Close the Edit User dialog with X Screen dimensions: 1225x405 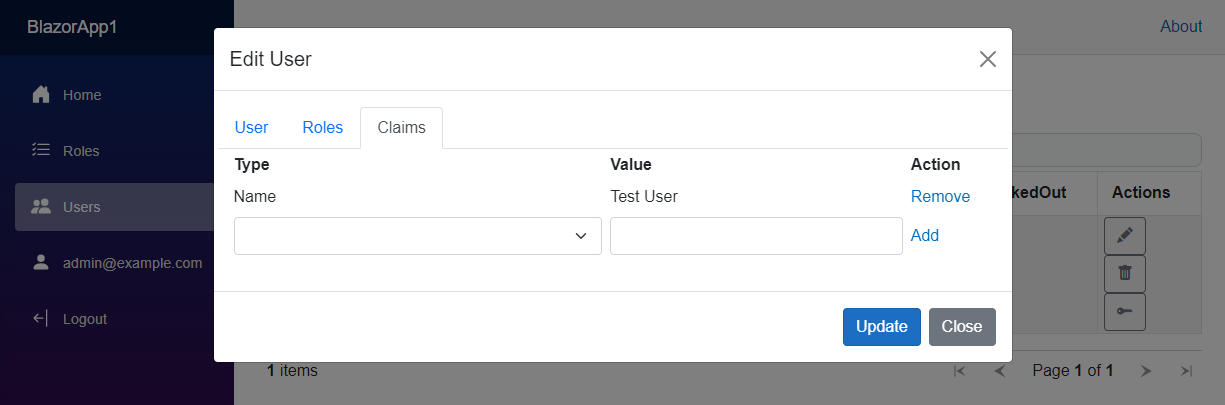[x=988, y=59]
